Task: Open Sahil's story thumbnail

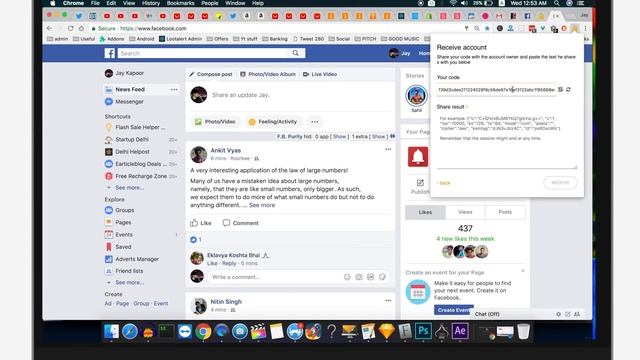Action: tap(416, 96)
